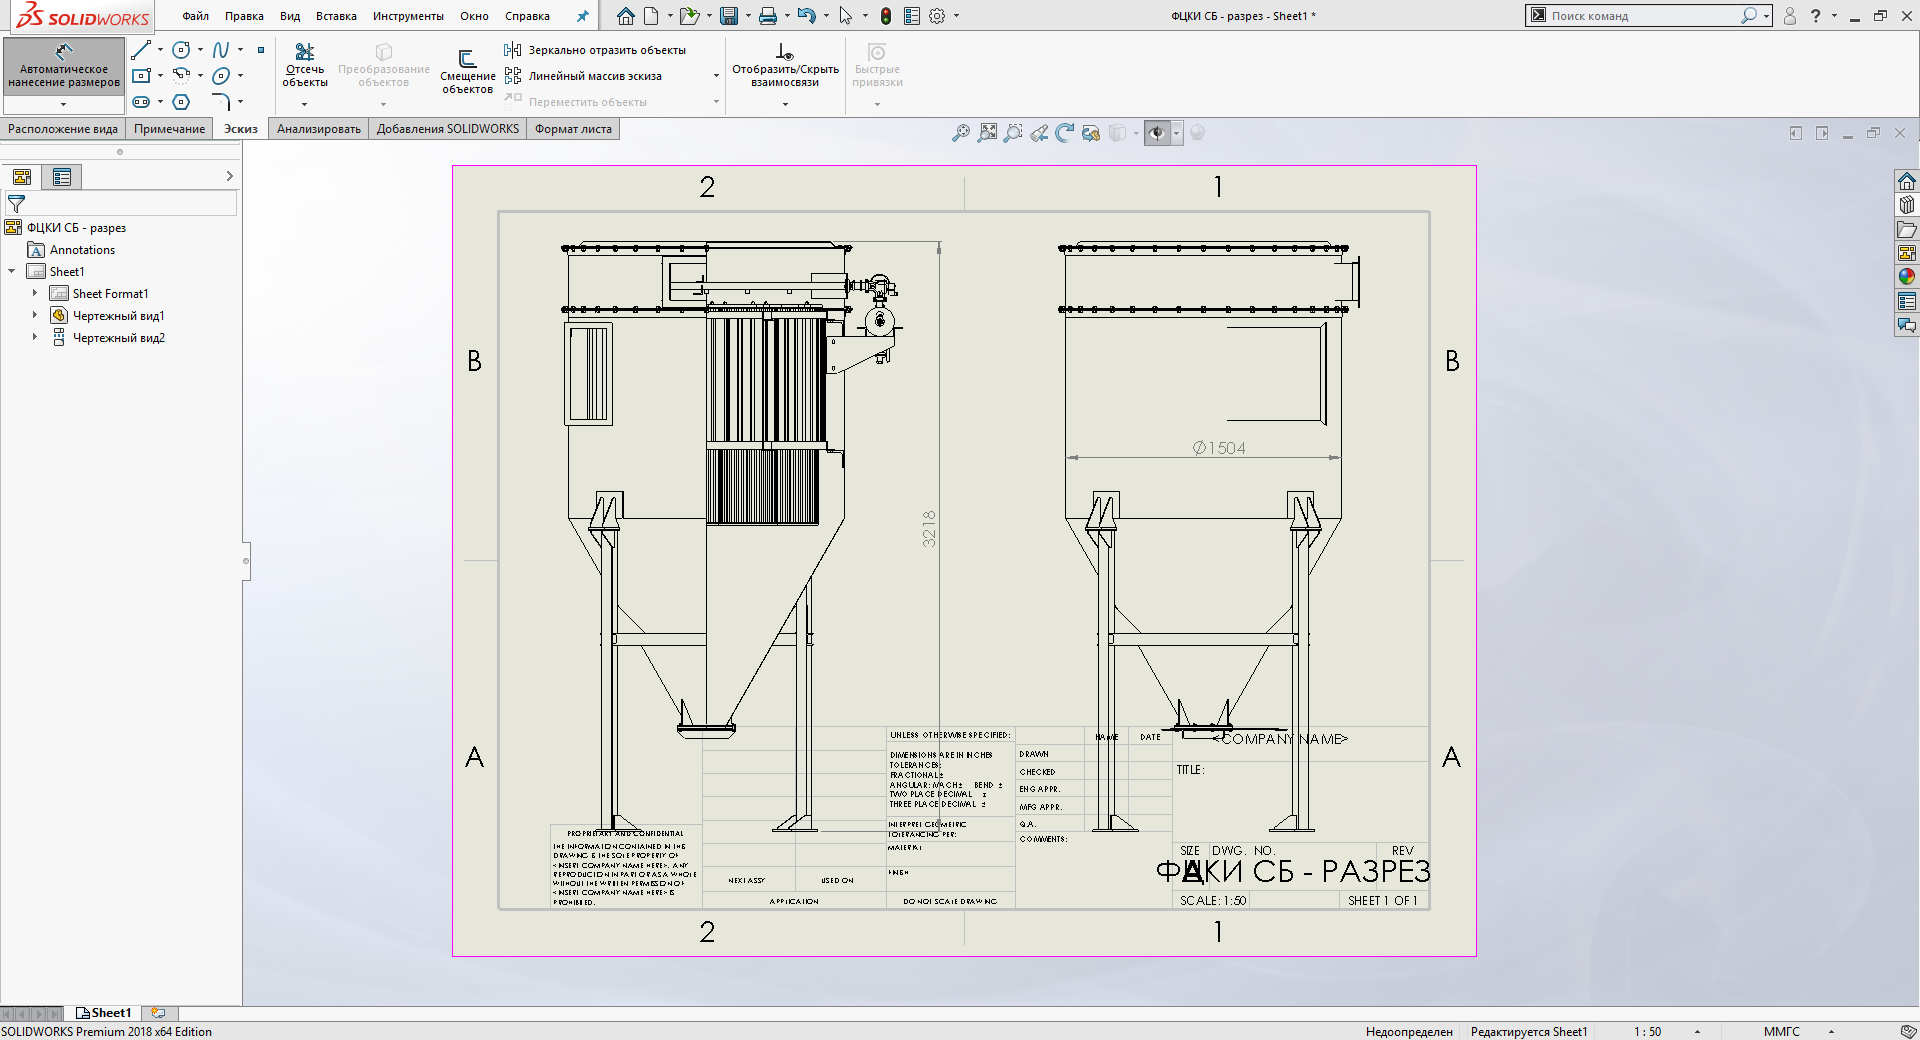Click the Save floppy disk icon
The width and height of the screenshot is (1920, 1040).
pyautogui.click(x=729, y=16)
